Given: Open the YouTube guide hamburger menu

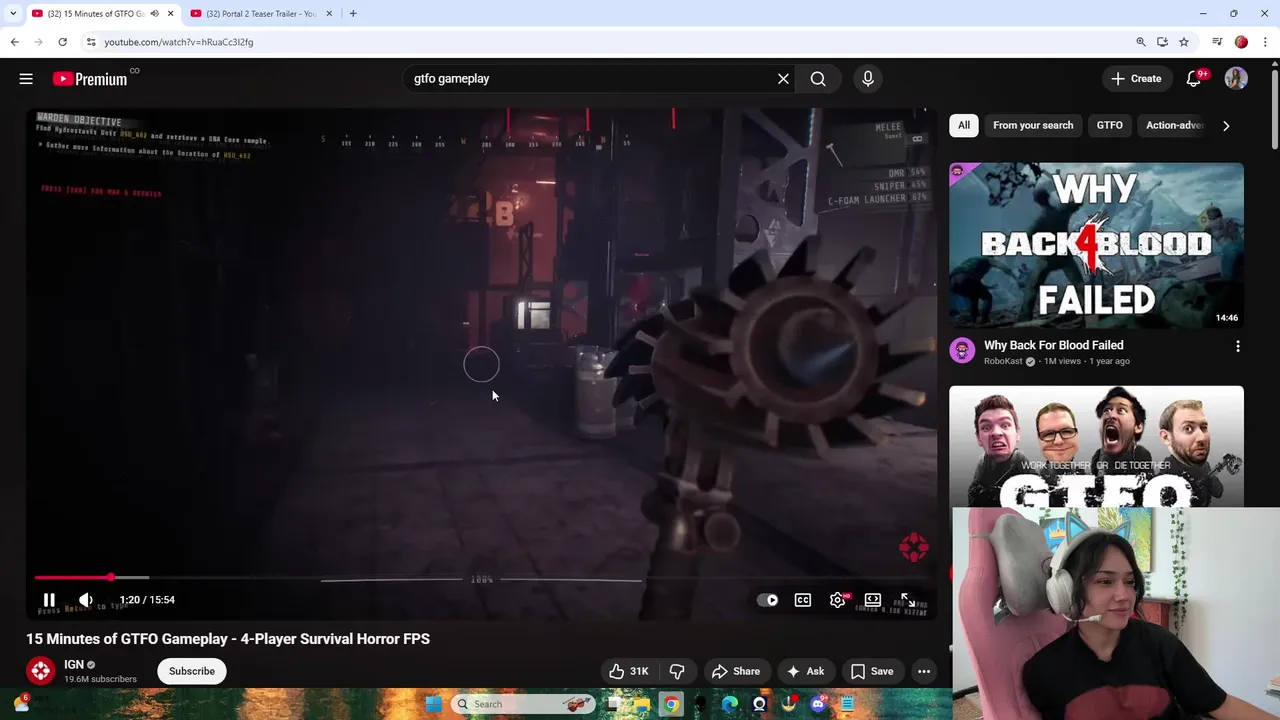Looking at the screenshot, I should pyautogui.click(x=26, y=79).
